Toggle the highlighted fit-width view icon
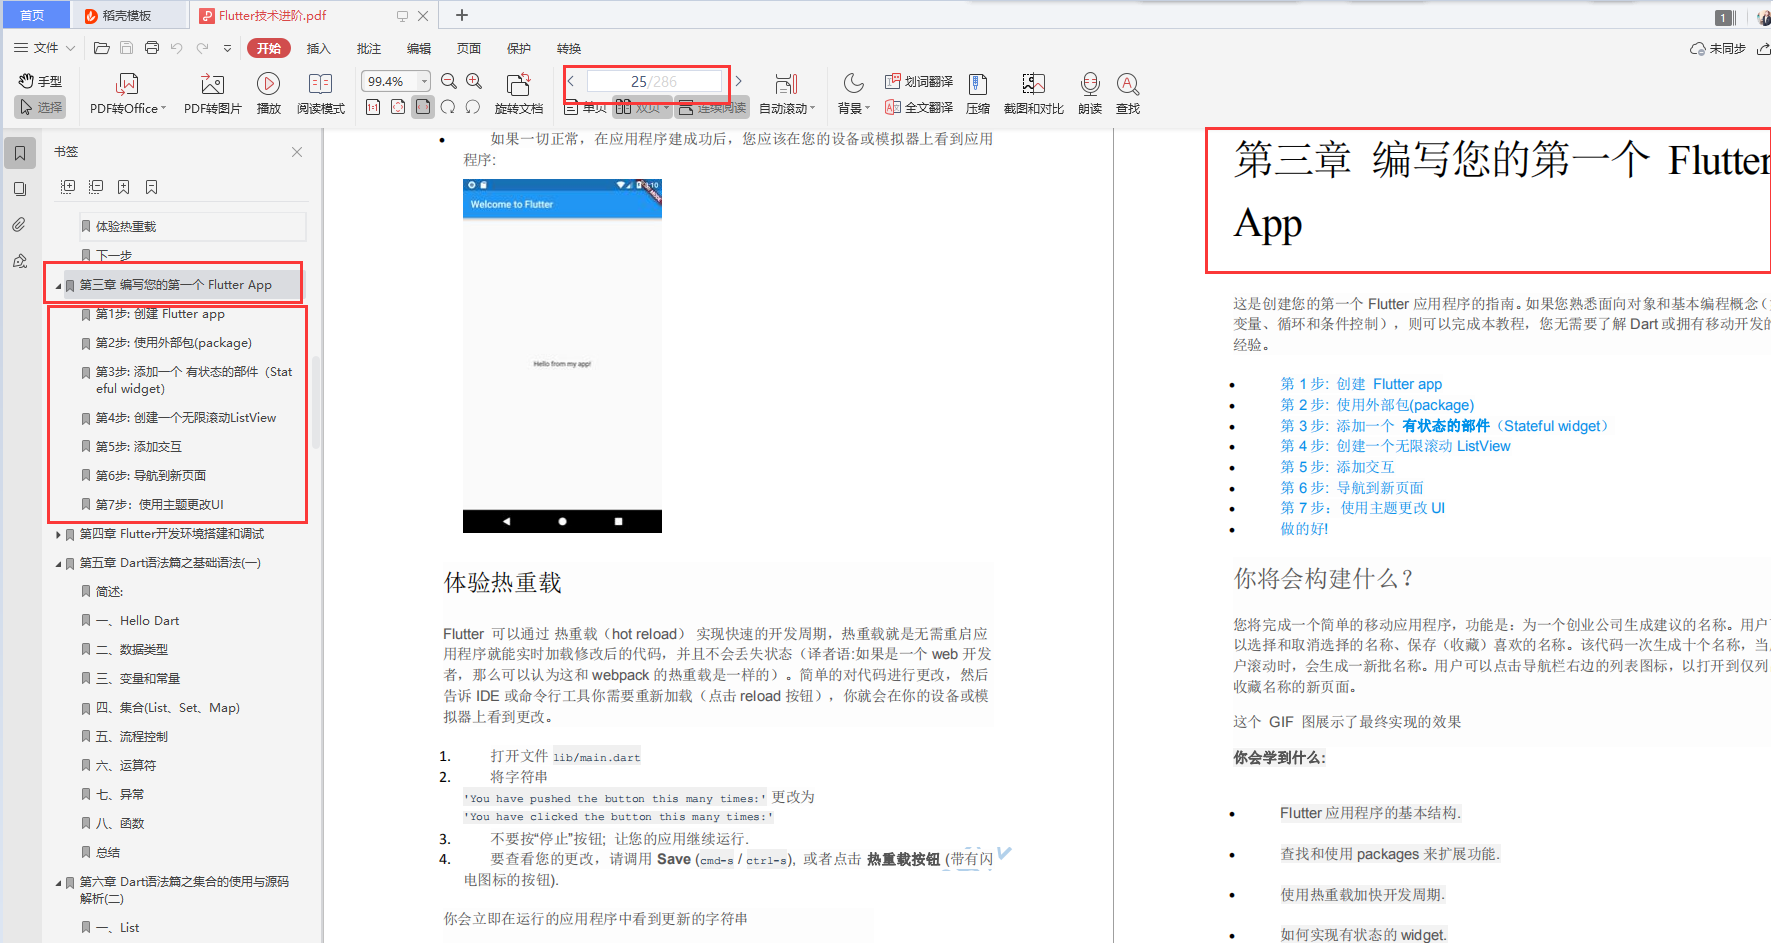The height and width of the screenshot is (943, 1773). pyautogui.click(x=423, y=107)
